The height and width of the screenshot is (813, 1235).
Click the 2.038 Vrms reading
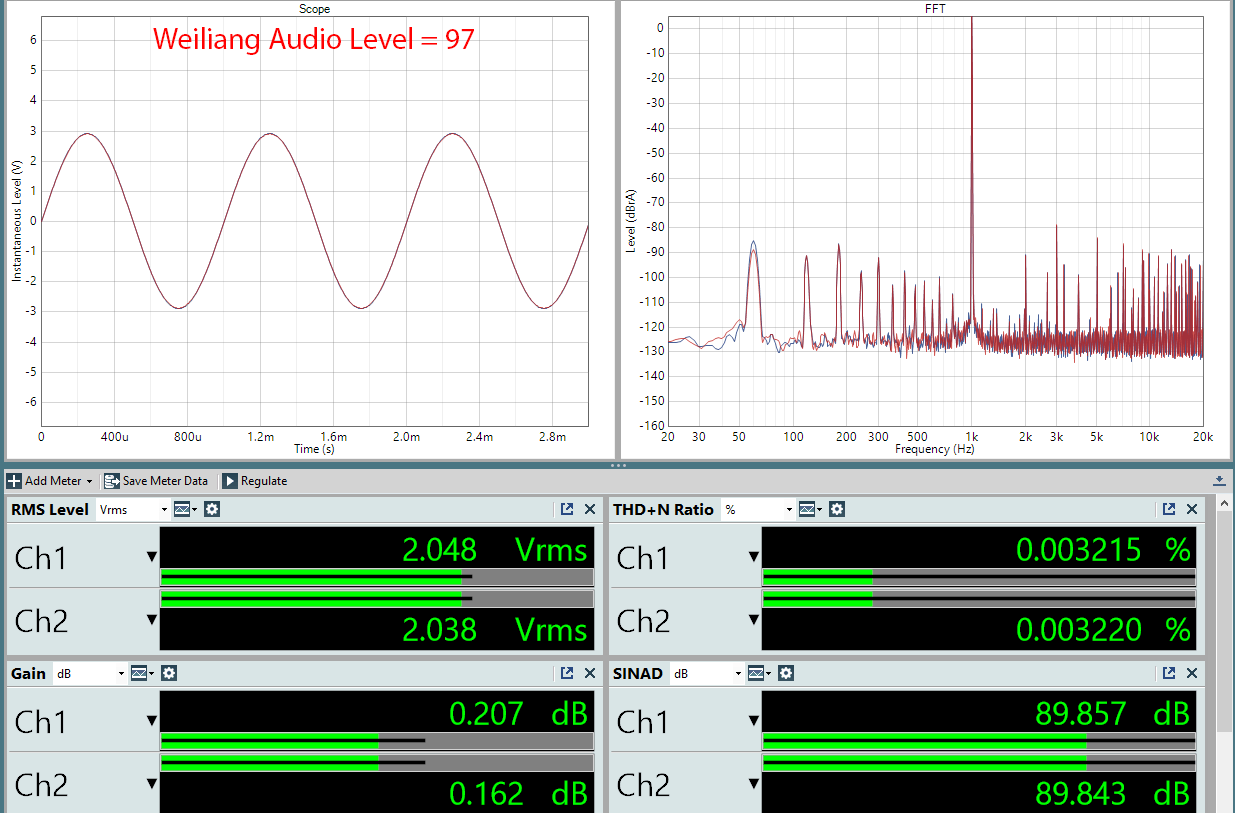tap(494, 629)
